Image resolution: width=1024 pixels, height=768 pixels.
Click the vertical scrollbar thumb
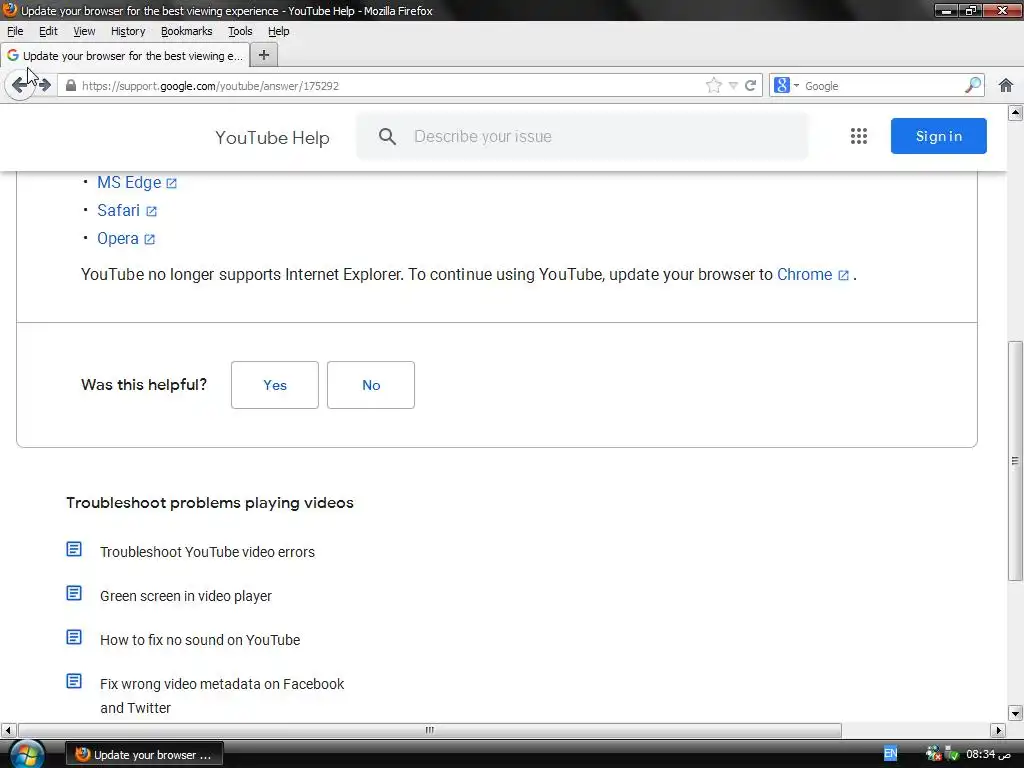[1015, 460]
